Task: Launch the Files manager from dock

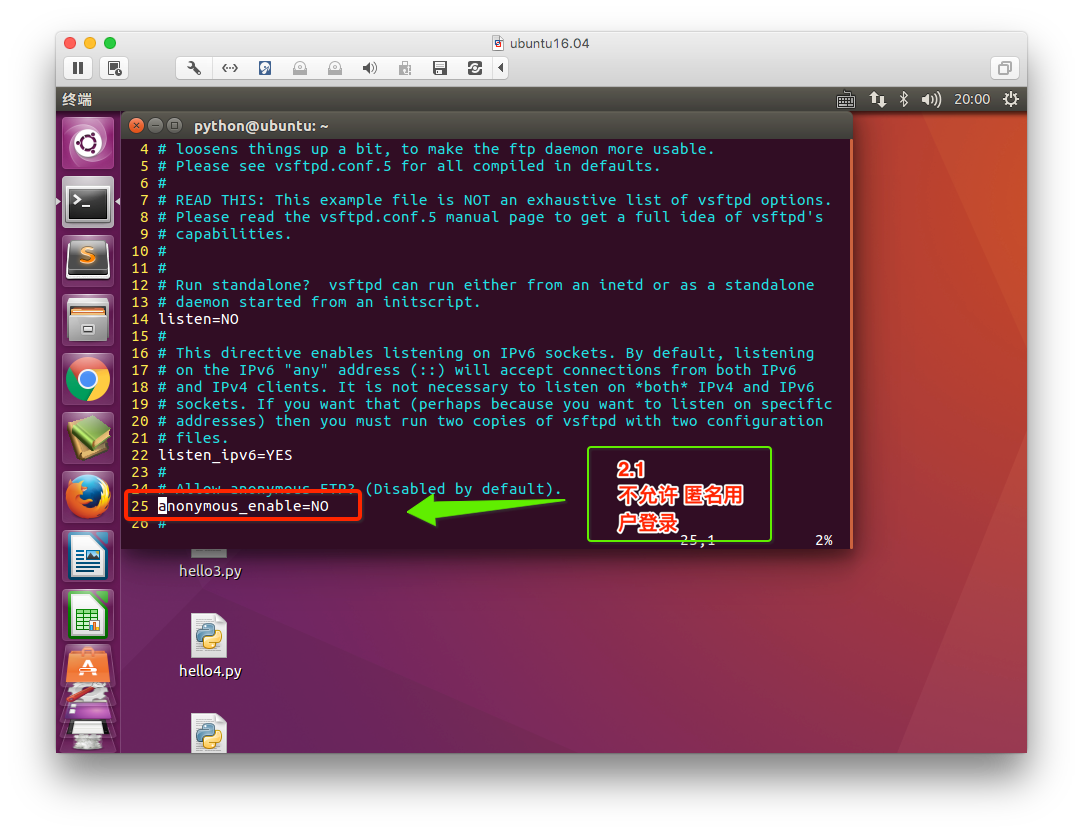Action: pos(88,321)
